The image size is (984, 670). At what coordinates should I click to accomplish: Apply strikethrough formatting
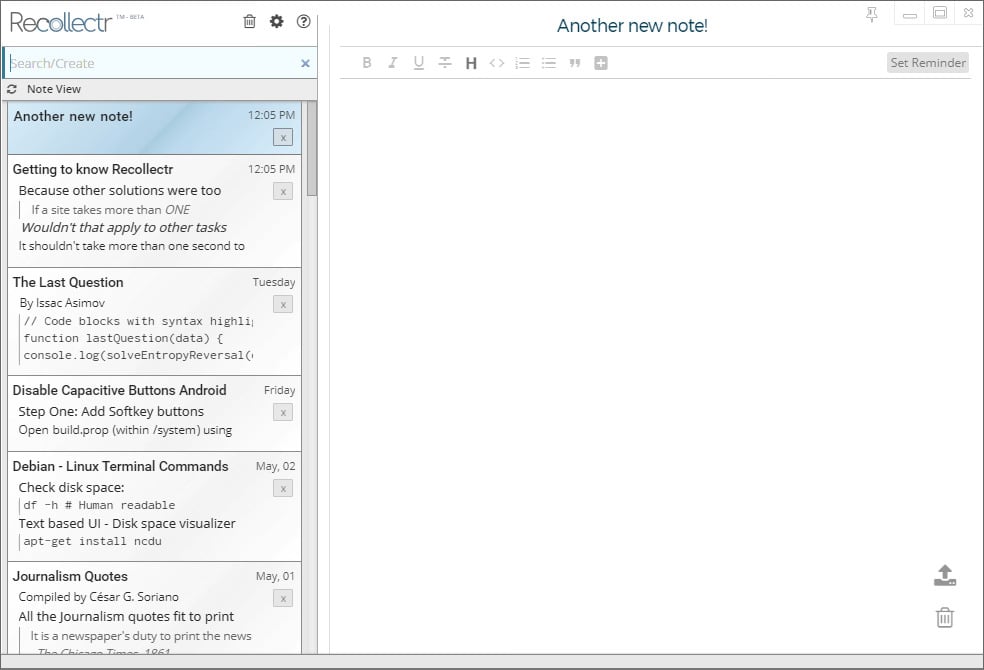(x=445, y=63)
